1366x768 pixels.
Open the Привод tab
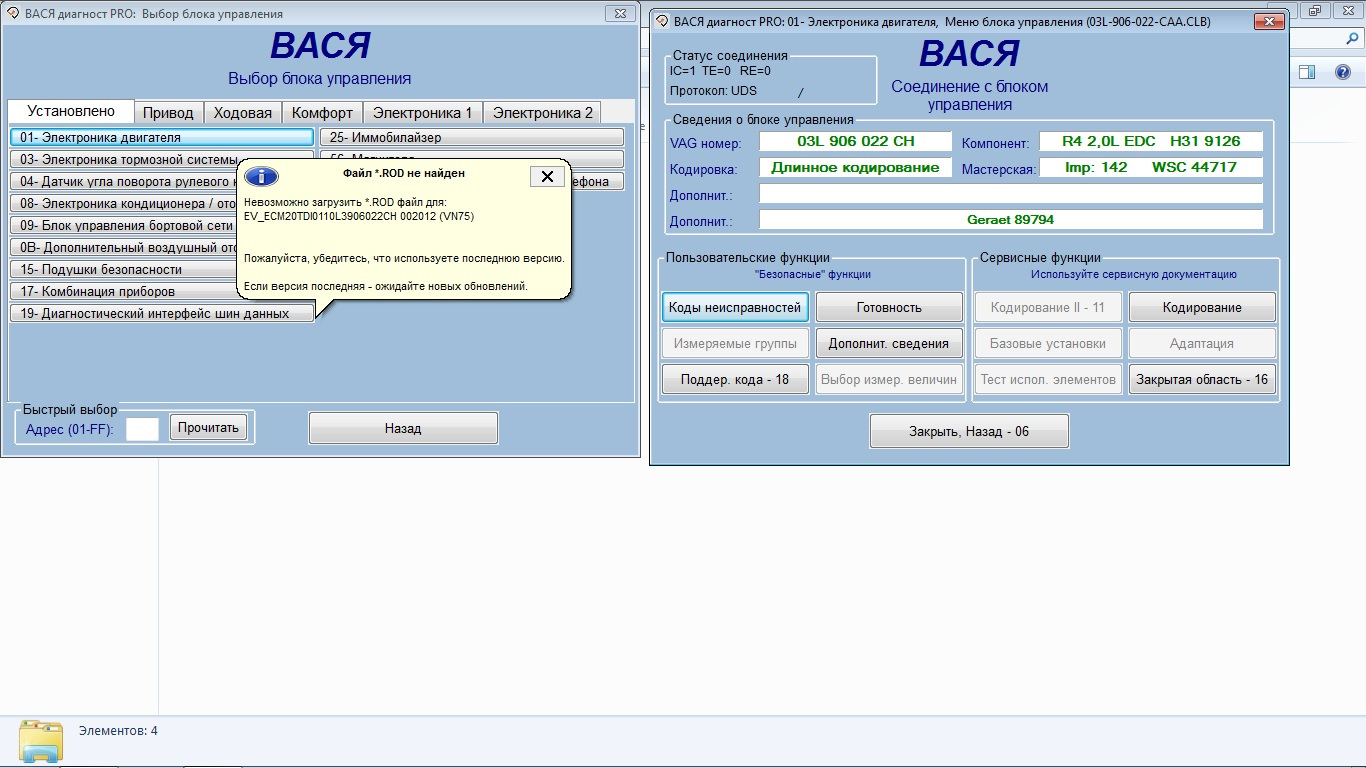pyautogui.click(x=168, y=112)
